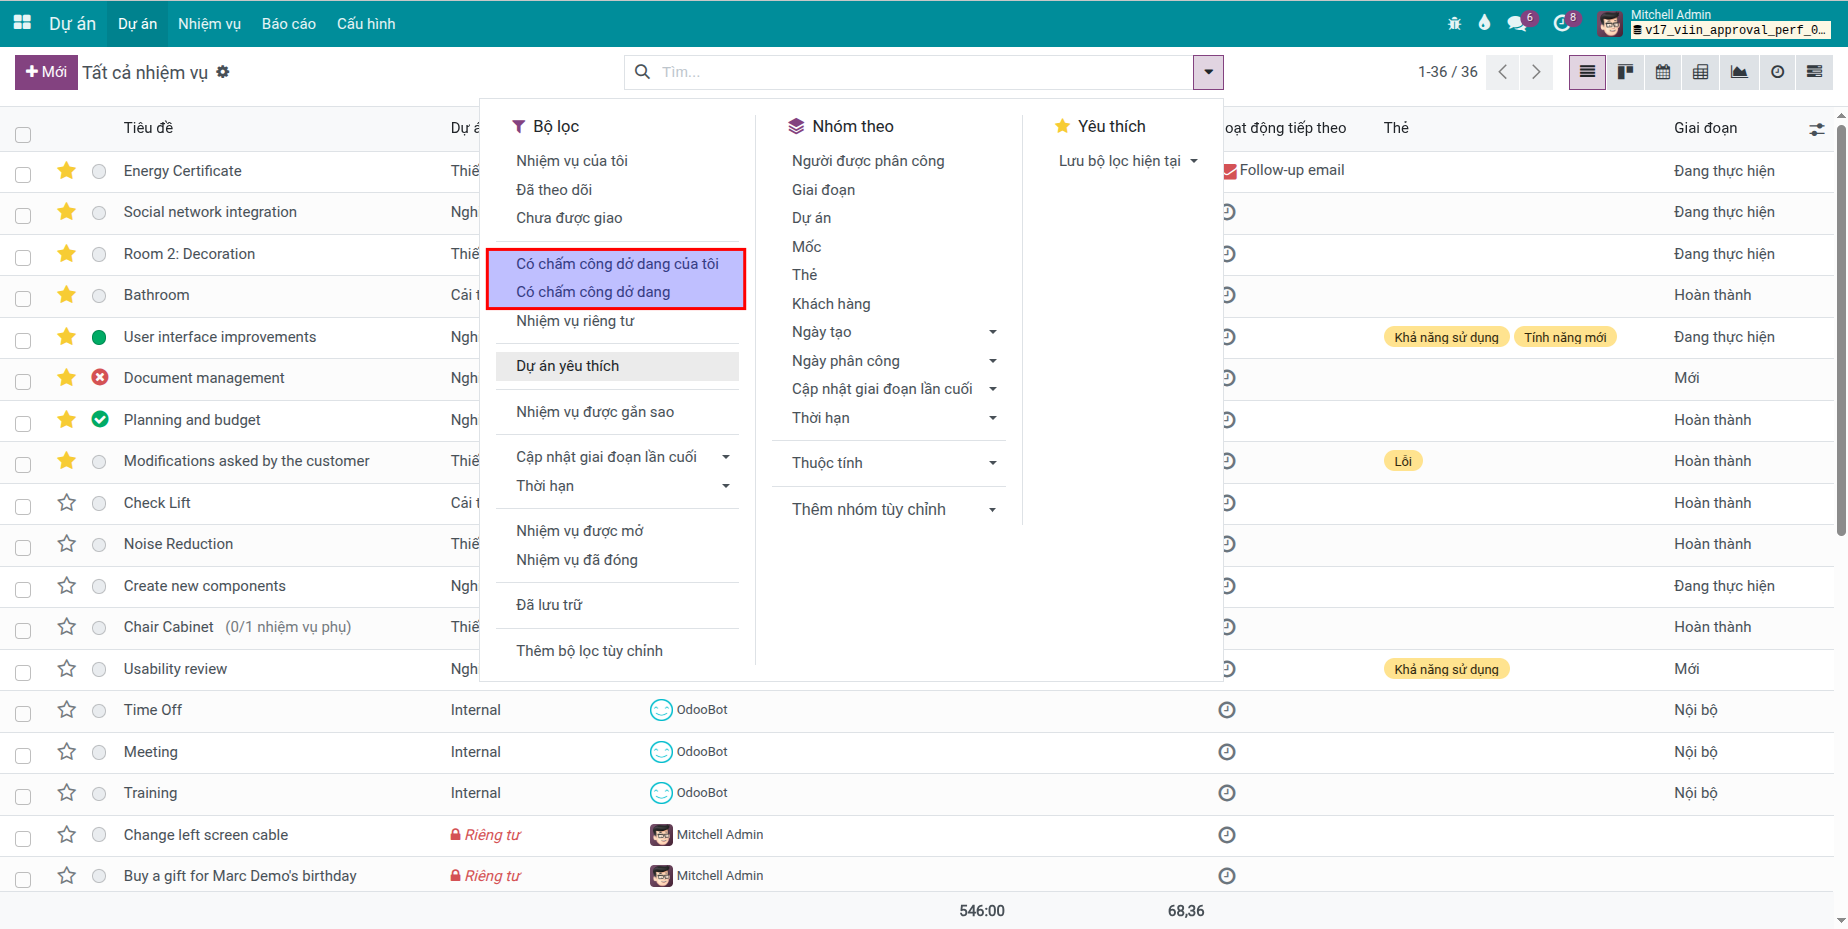
Task: Switch to Calendar view
Action: point(1663,72)
